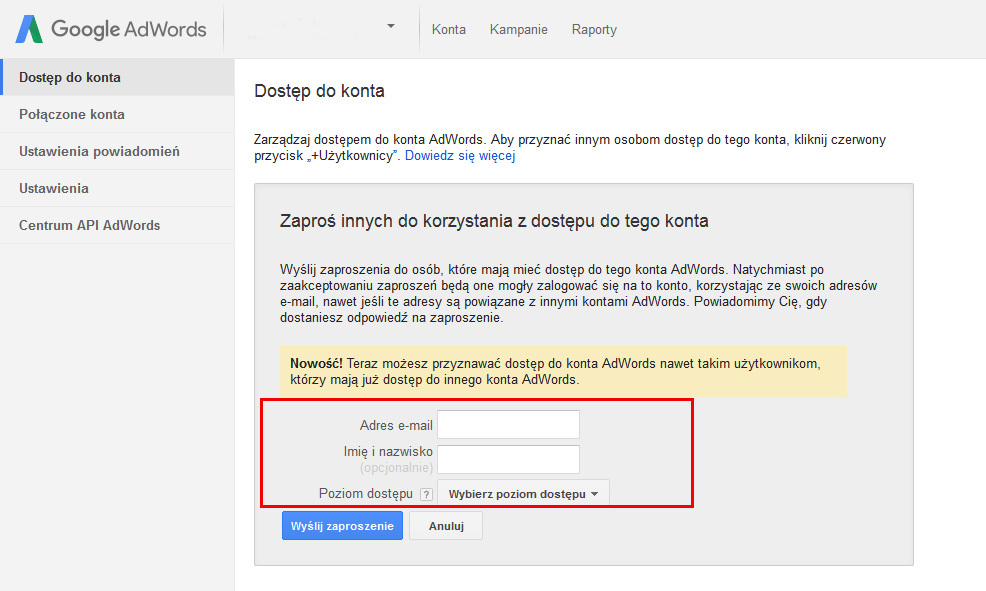Click the Dostęp do konta page title
986x591 pixels.
[x=319, y=91]
